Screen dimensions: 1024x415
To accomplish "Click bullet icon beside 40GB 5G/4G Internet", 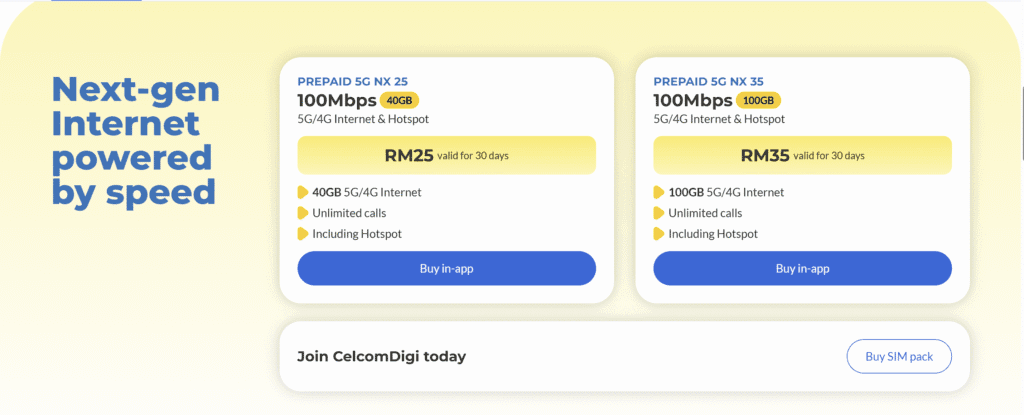I will [303, 192].
